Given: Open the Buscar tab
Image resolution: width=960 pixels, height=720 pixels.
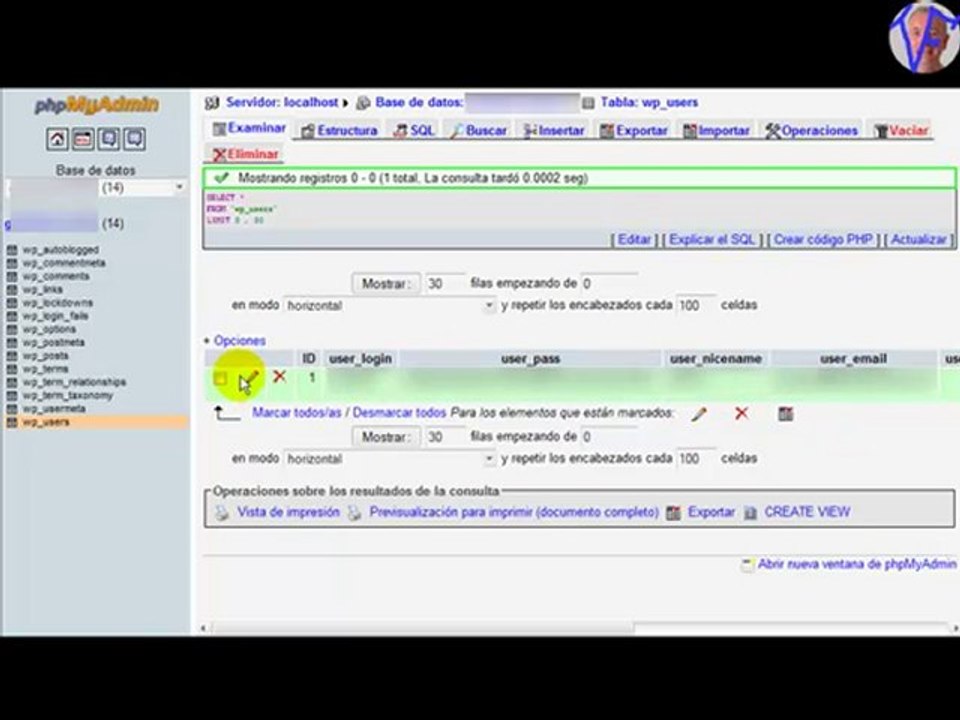Looking at the screenshot, I should [479, 130].
